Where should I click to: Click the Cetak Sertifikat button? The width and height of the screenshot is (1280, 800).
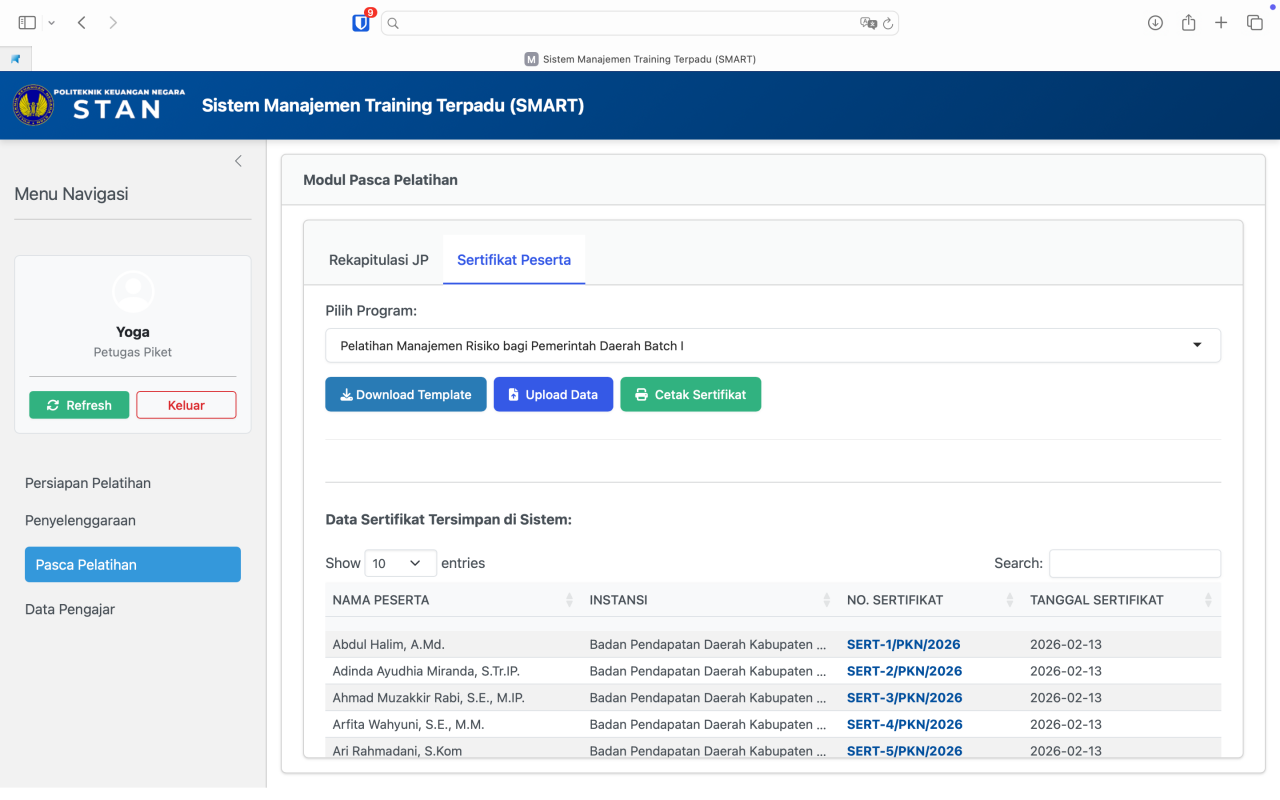coord(690,394)
